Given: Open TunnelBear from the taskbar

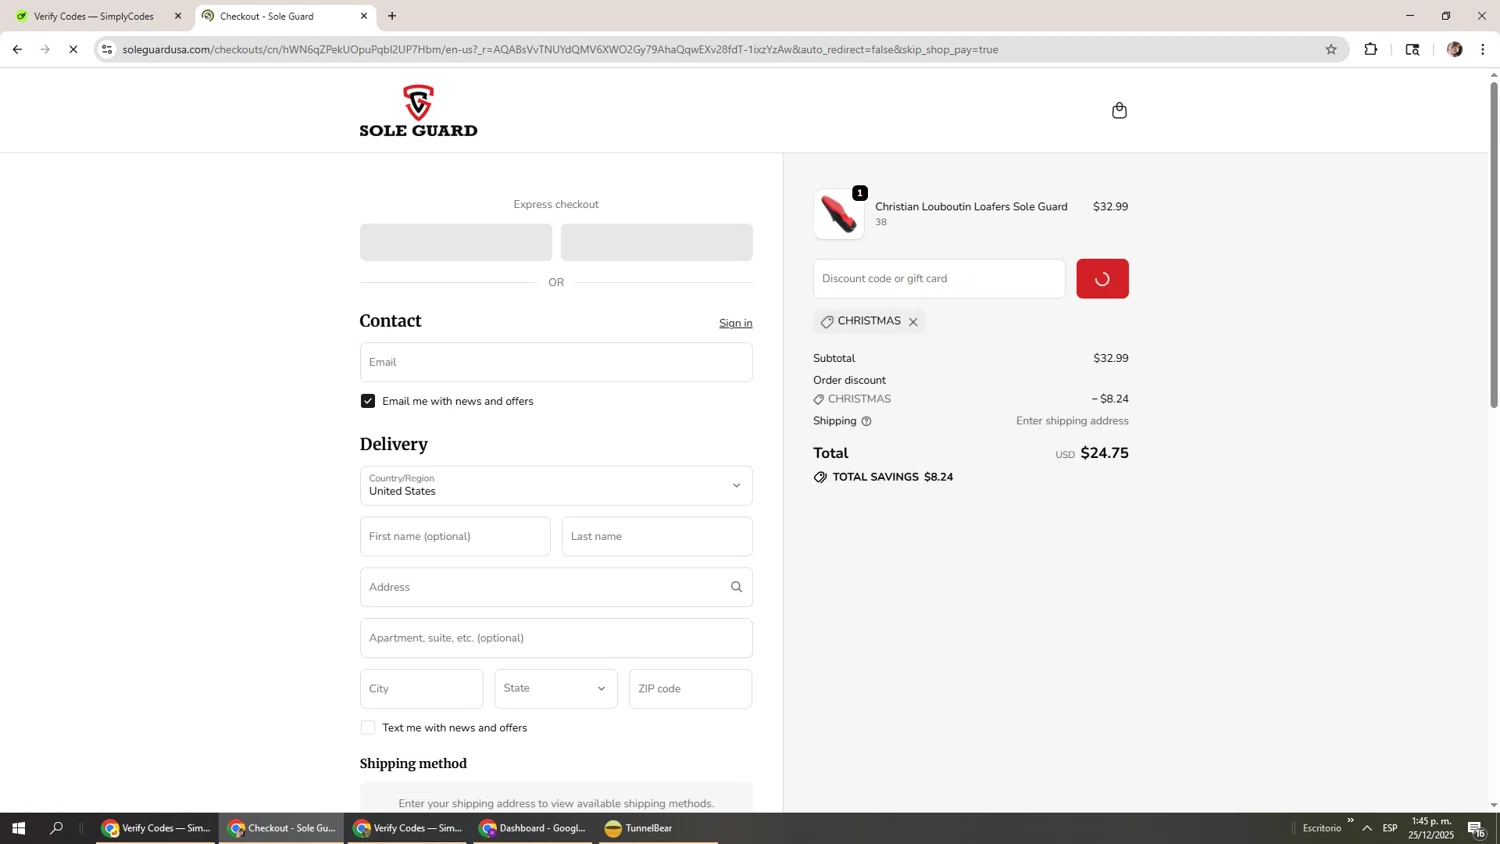Looking at the screenshot, I should pyautogui.click(x=658, y=828).
